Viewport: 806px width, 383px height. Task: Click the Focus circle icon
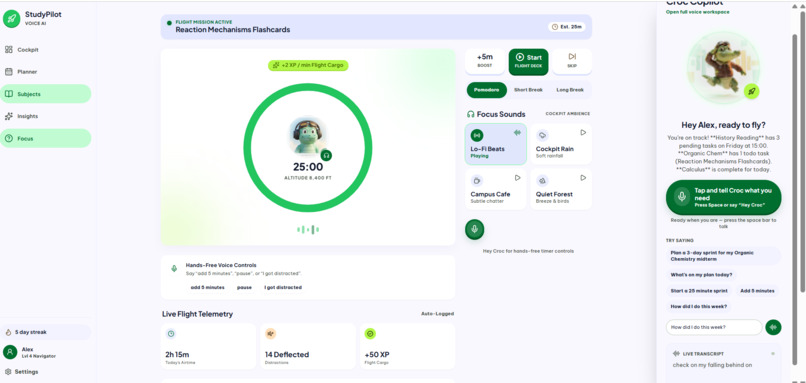click(9, 138)
